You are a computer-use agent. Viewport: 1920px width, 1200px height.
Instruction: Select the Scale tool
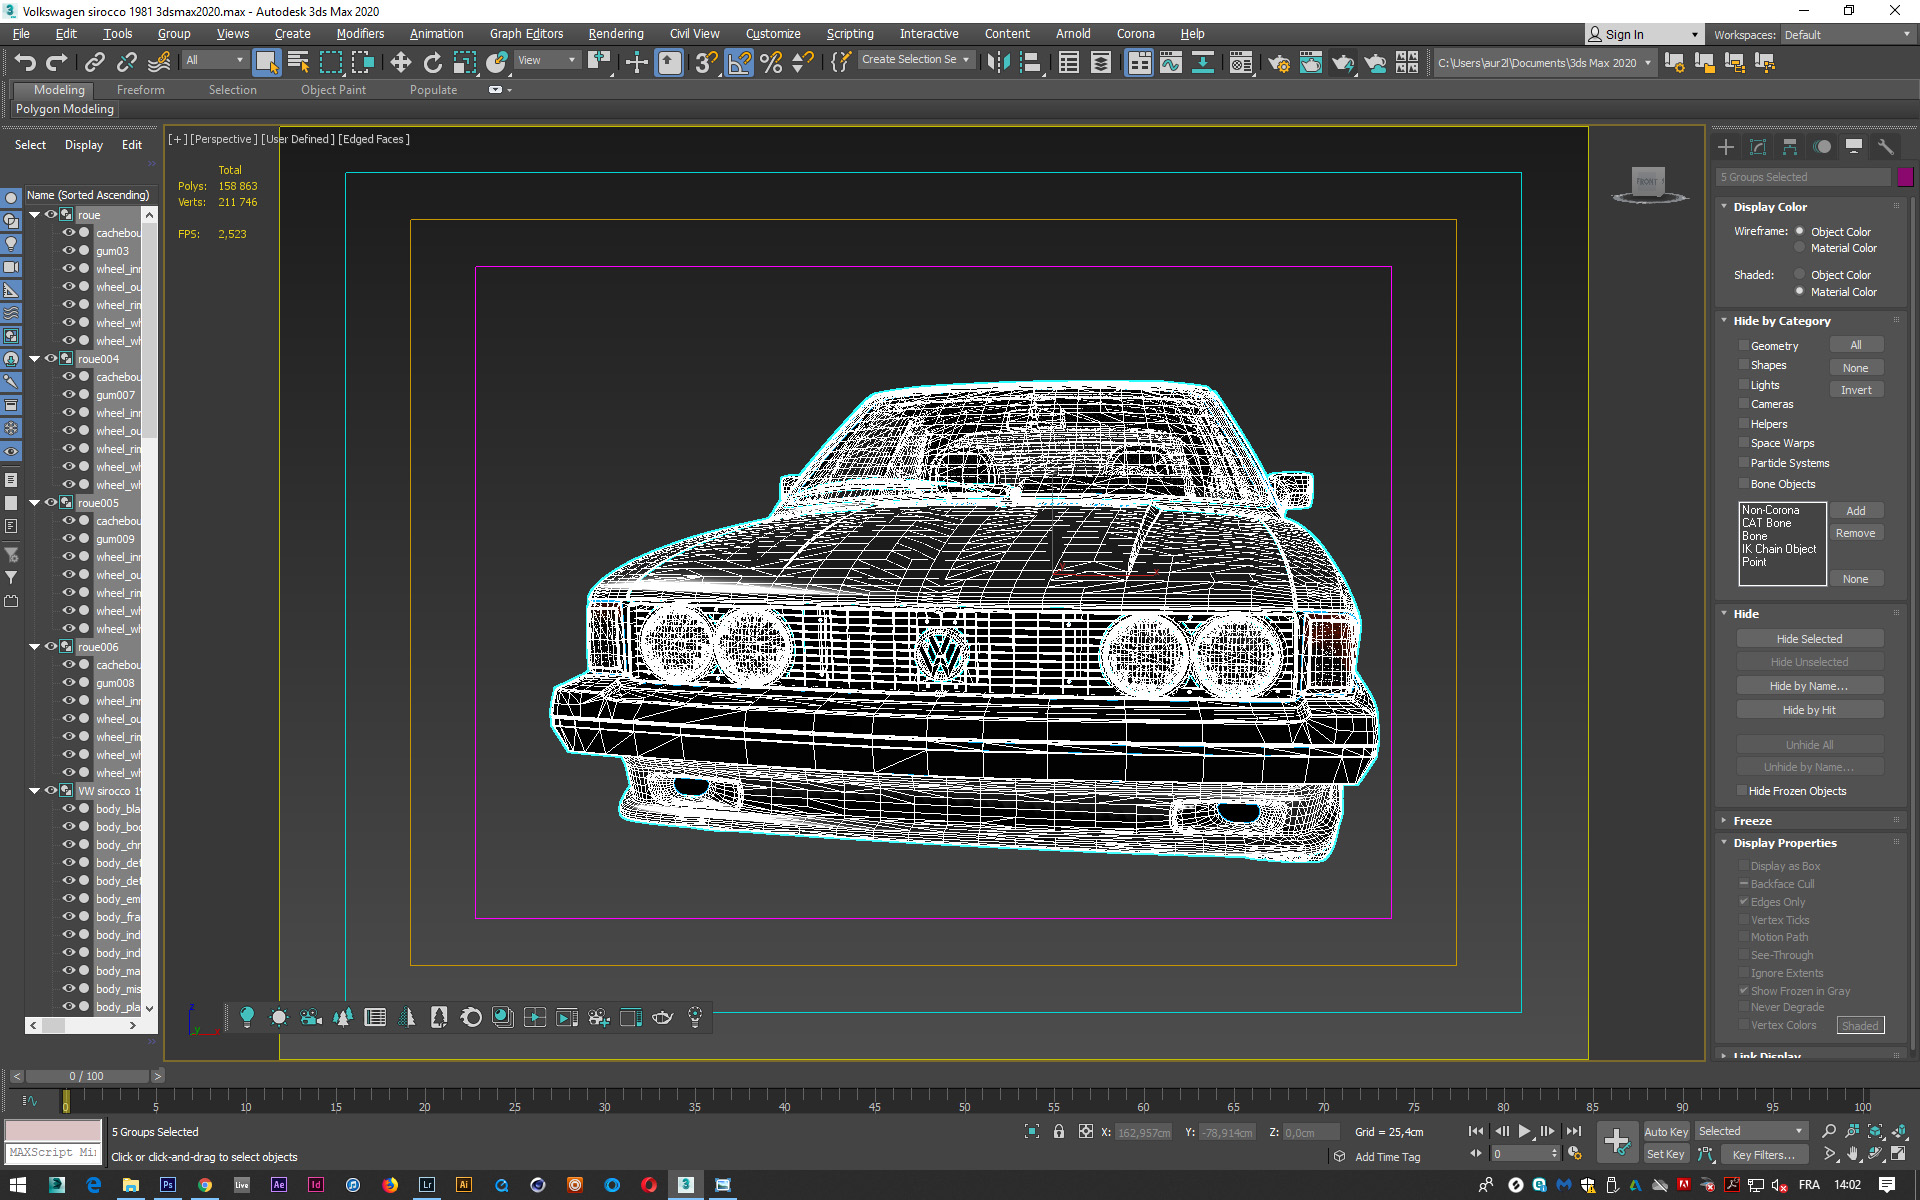(x=465, y=63)
